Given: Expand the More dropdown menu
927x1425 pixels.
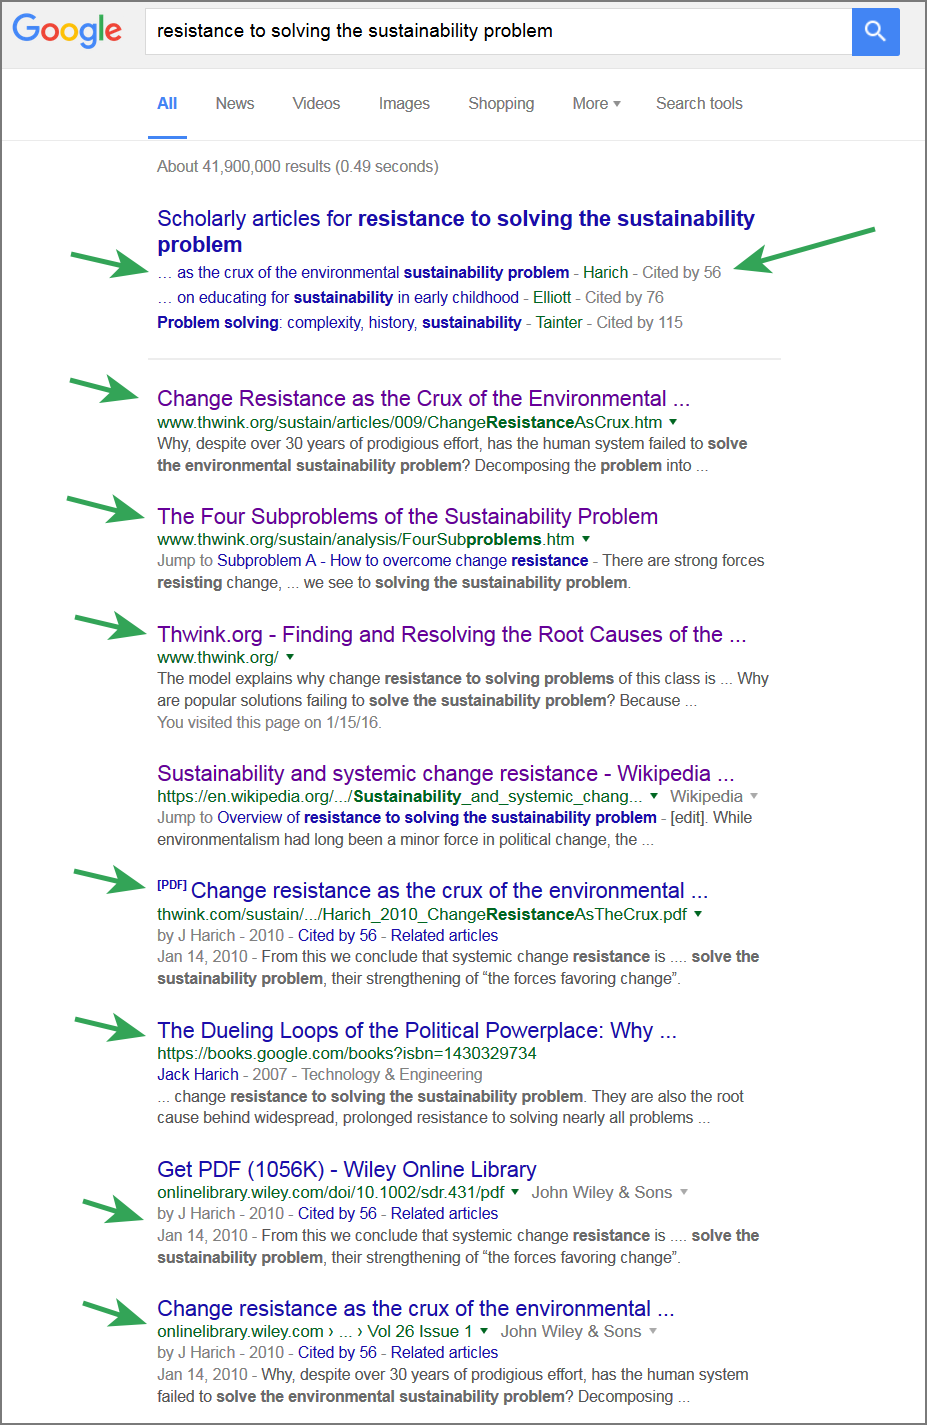Looking at the screenshot, I should (596, 104).
